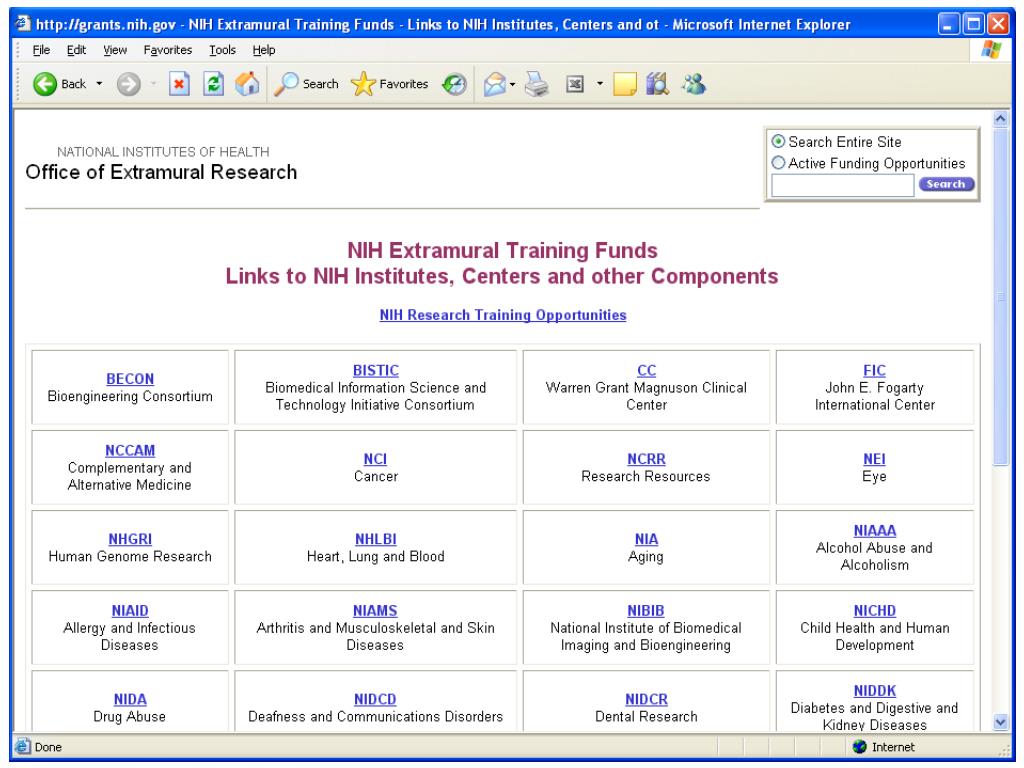
Task: Follow the BECON link
Action: click(x=130, y=379)
